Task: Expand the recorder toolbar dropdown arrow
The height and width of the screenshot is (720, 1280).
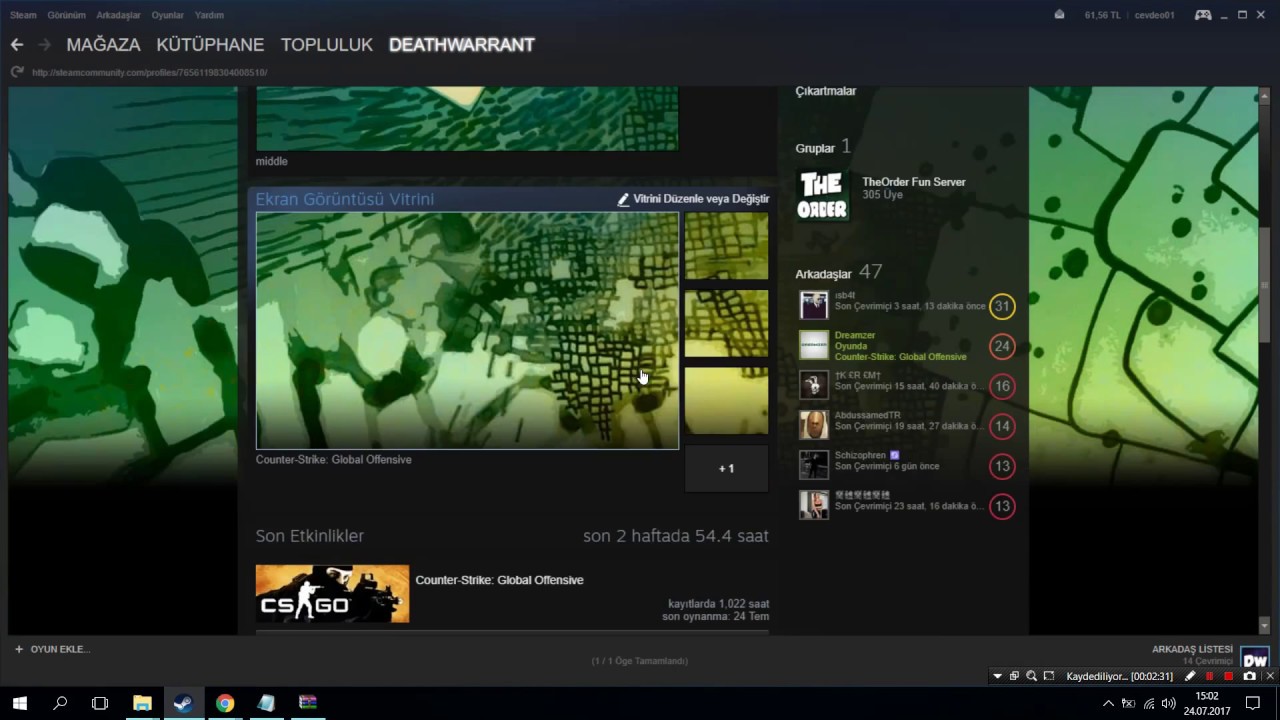Action: point(997,676)
